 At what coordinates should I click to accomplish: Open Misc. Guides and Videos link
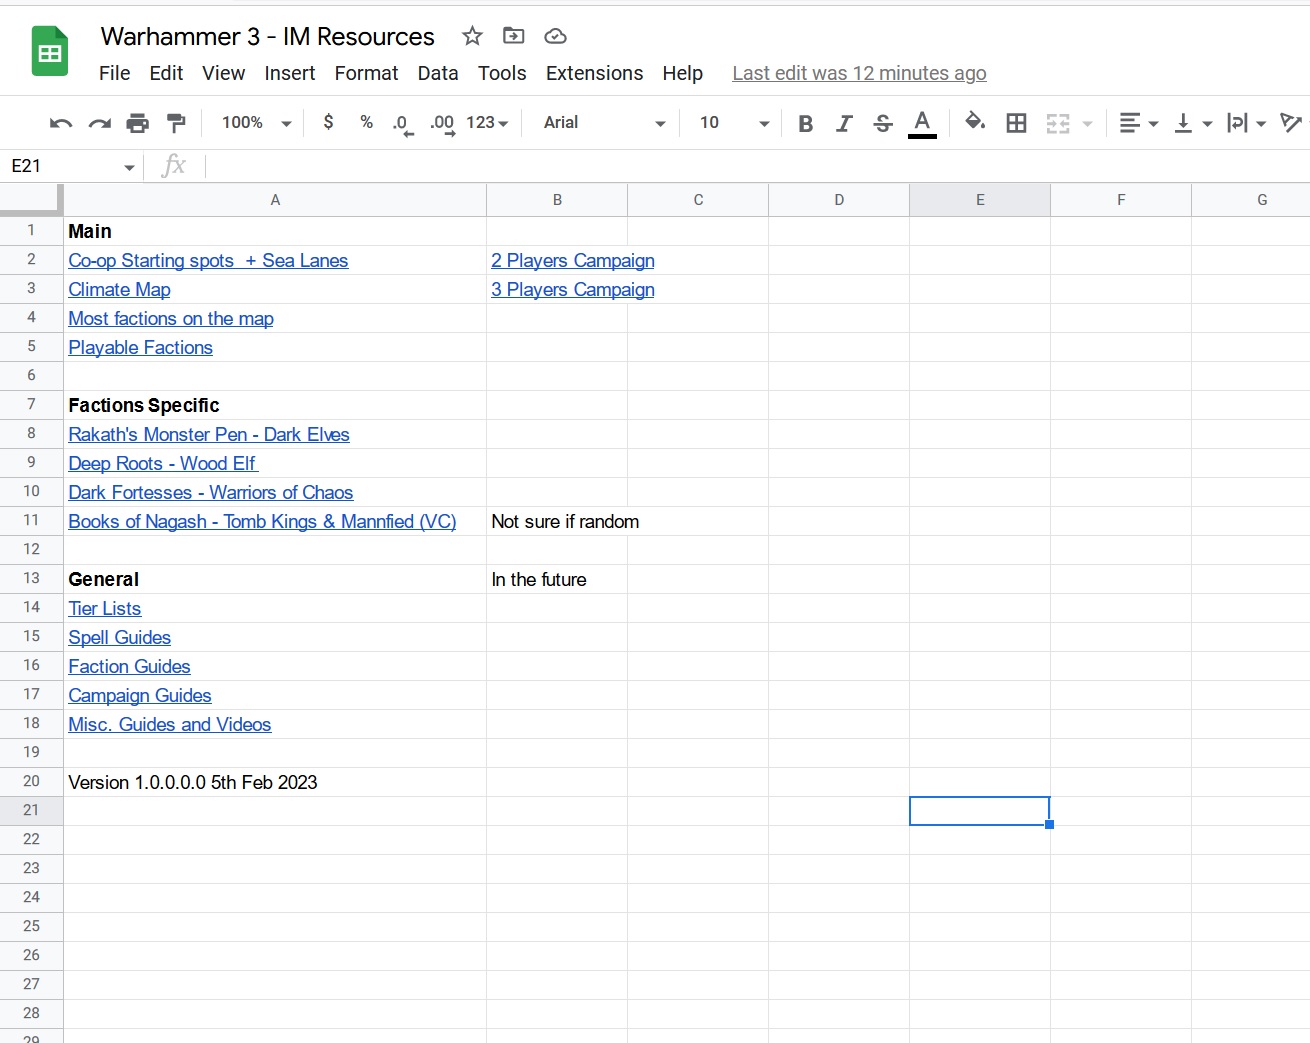[169, 725]
